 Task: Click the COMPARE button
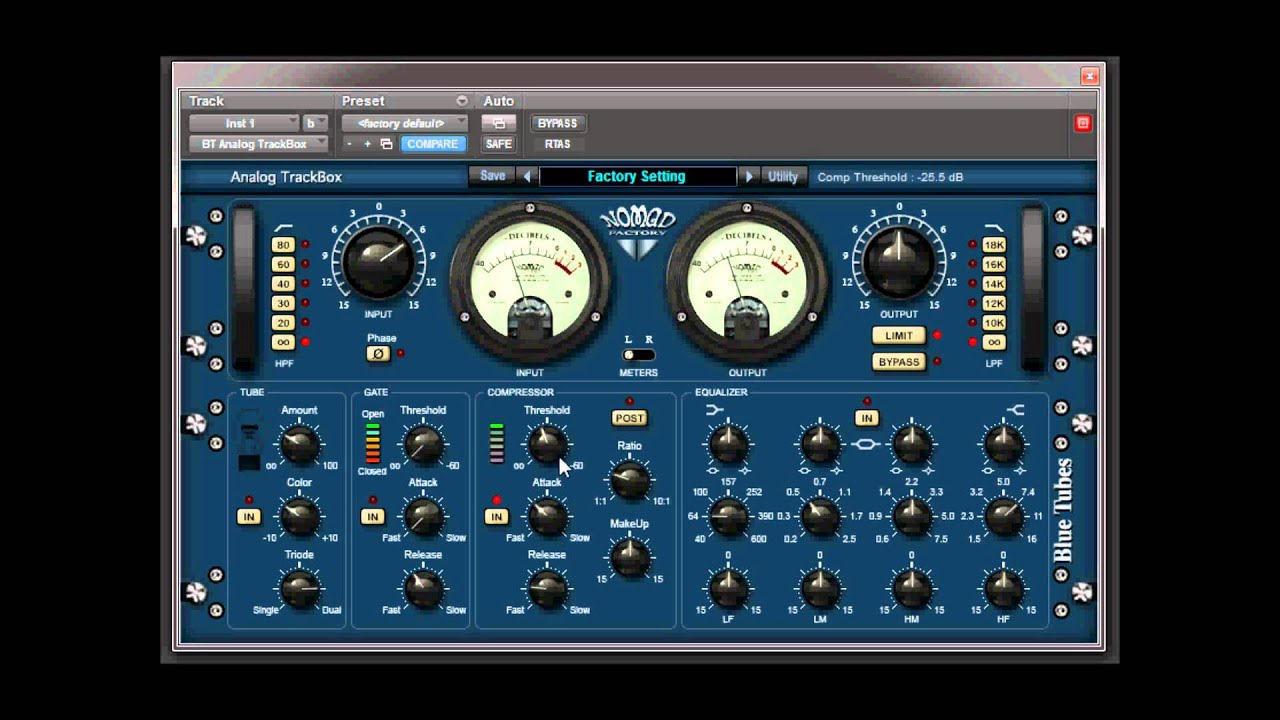pos(433,144)
